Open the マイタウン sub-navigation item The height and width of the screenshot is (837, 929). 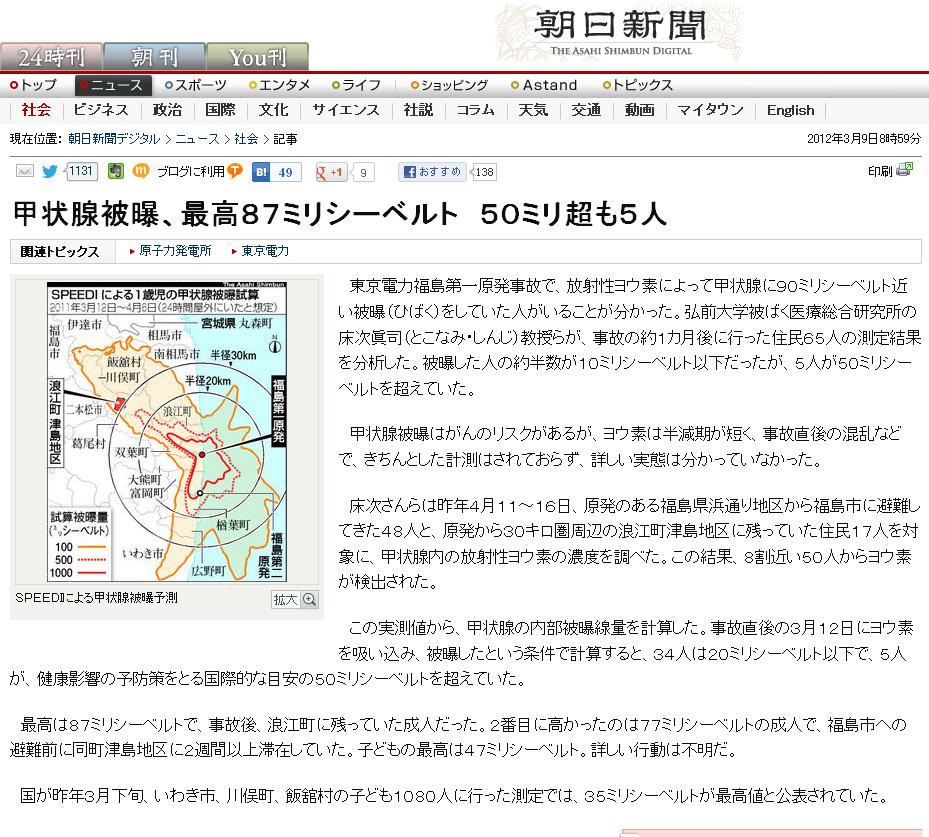click(x=710, y=110)
